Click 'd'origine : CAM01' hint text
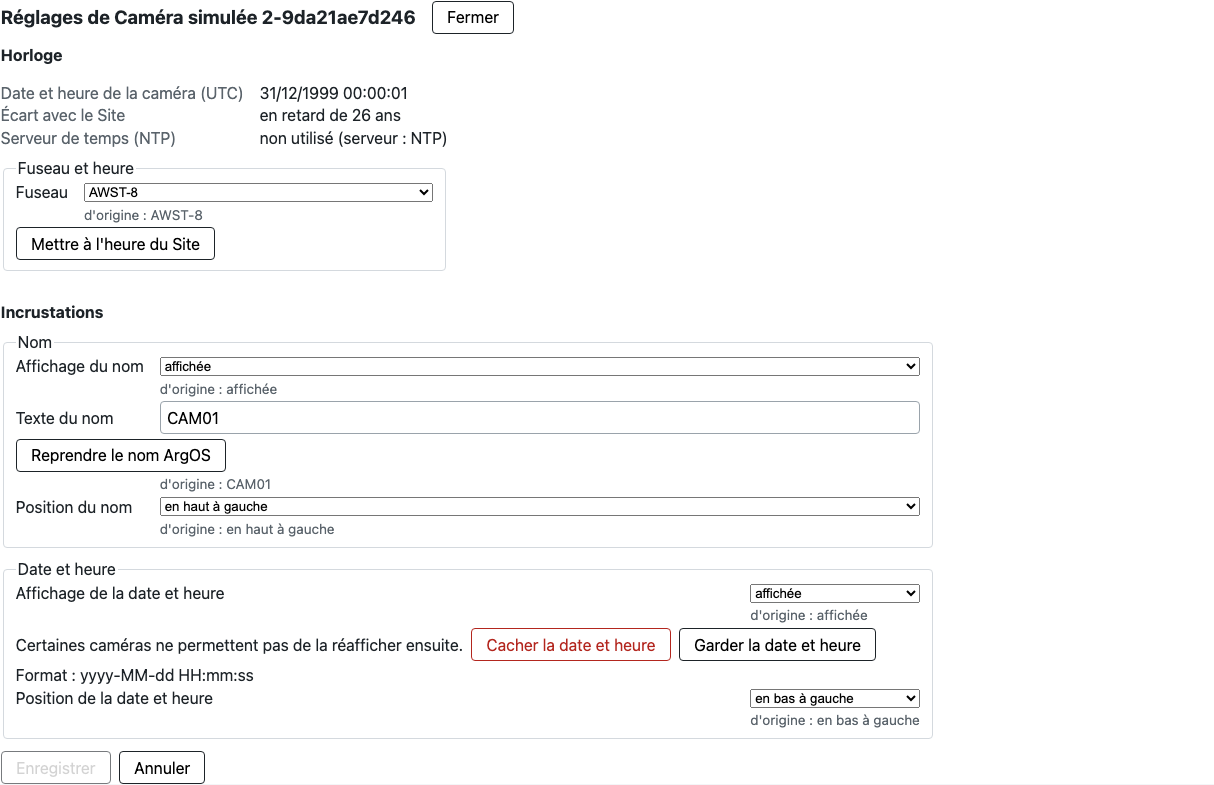The height and width of the screenshot is (785, 1214). (x=215, y=484)
